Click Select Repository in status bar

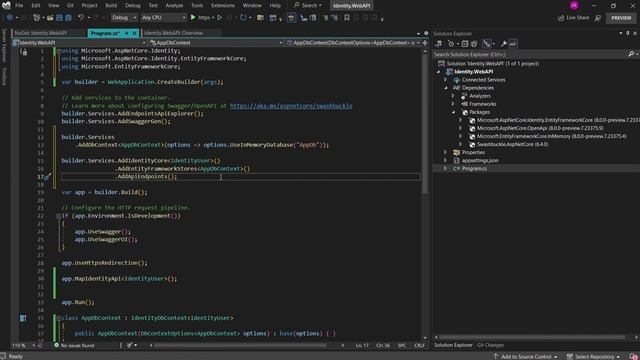594,356
